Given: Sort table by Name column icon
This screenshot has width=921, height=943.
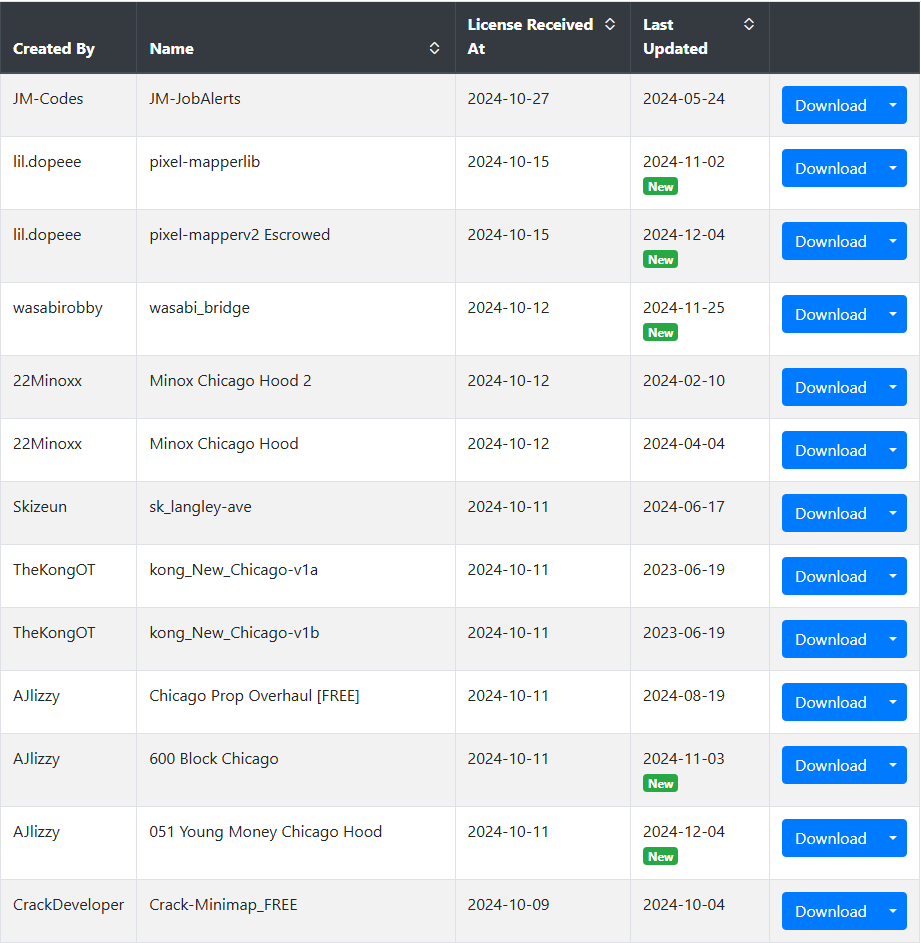Looking at the screenshot, I should coord(434,48).
